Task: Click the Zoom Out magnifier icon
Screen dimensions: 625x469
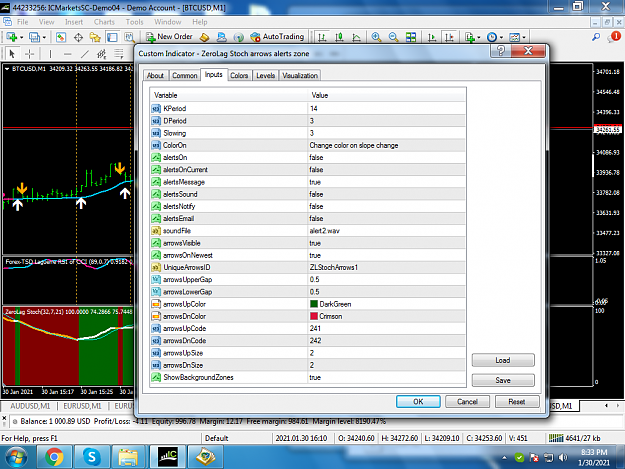Action: pos(393,37)
